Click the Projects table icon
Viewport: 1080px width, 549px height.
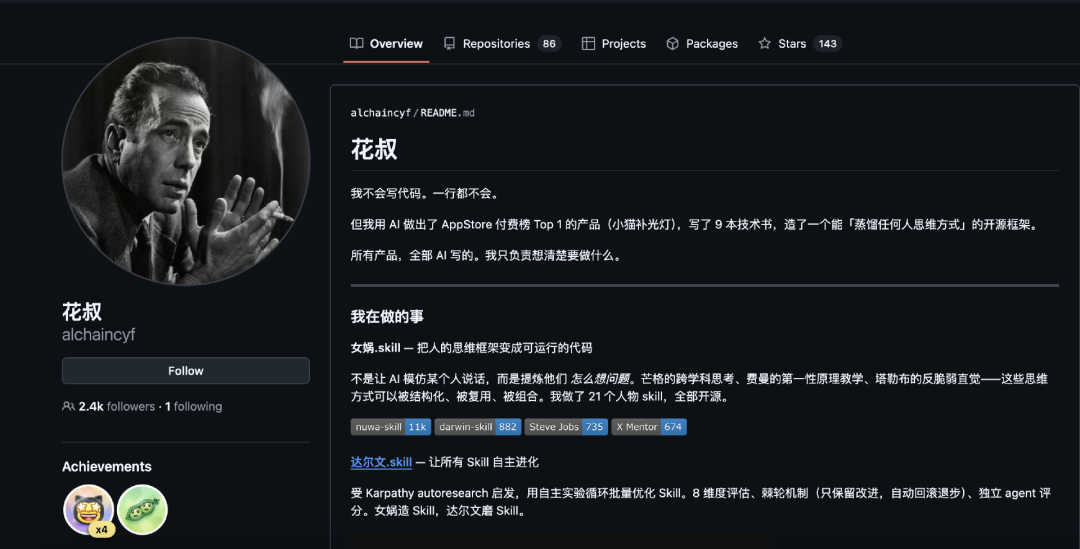(588, 43)
